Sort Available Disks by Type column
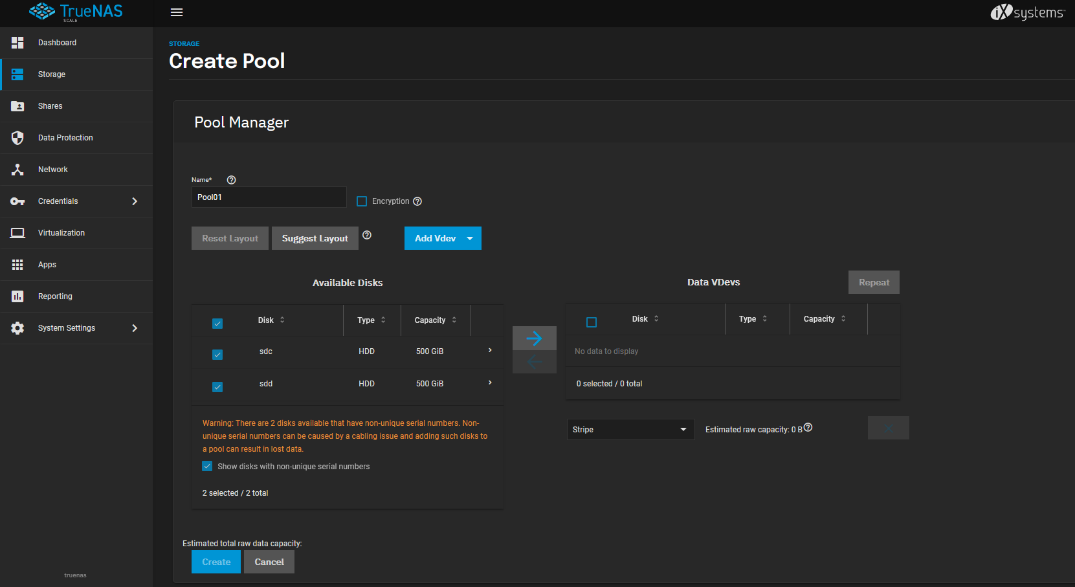This screenshot has width=1075, height=587. [x=372, y=320]
